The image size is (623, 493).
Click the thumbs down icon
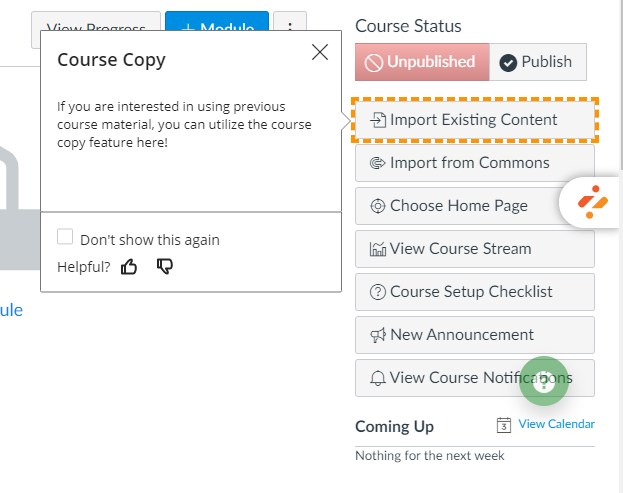165,266
